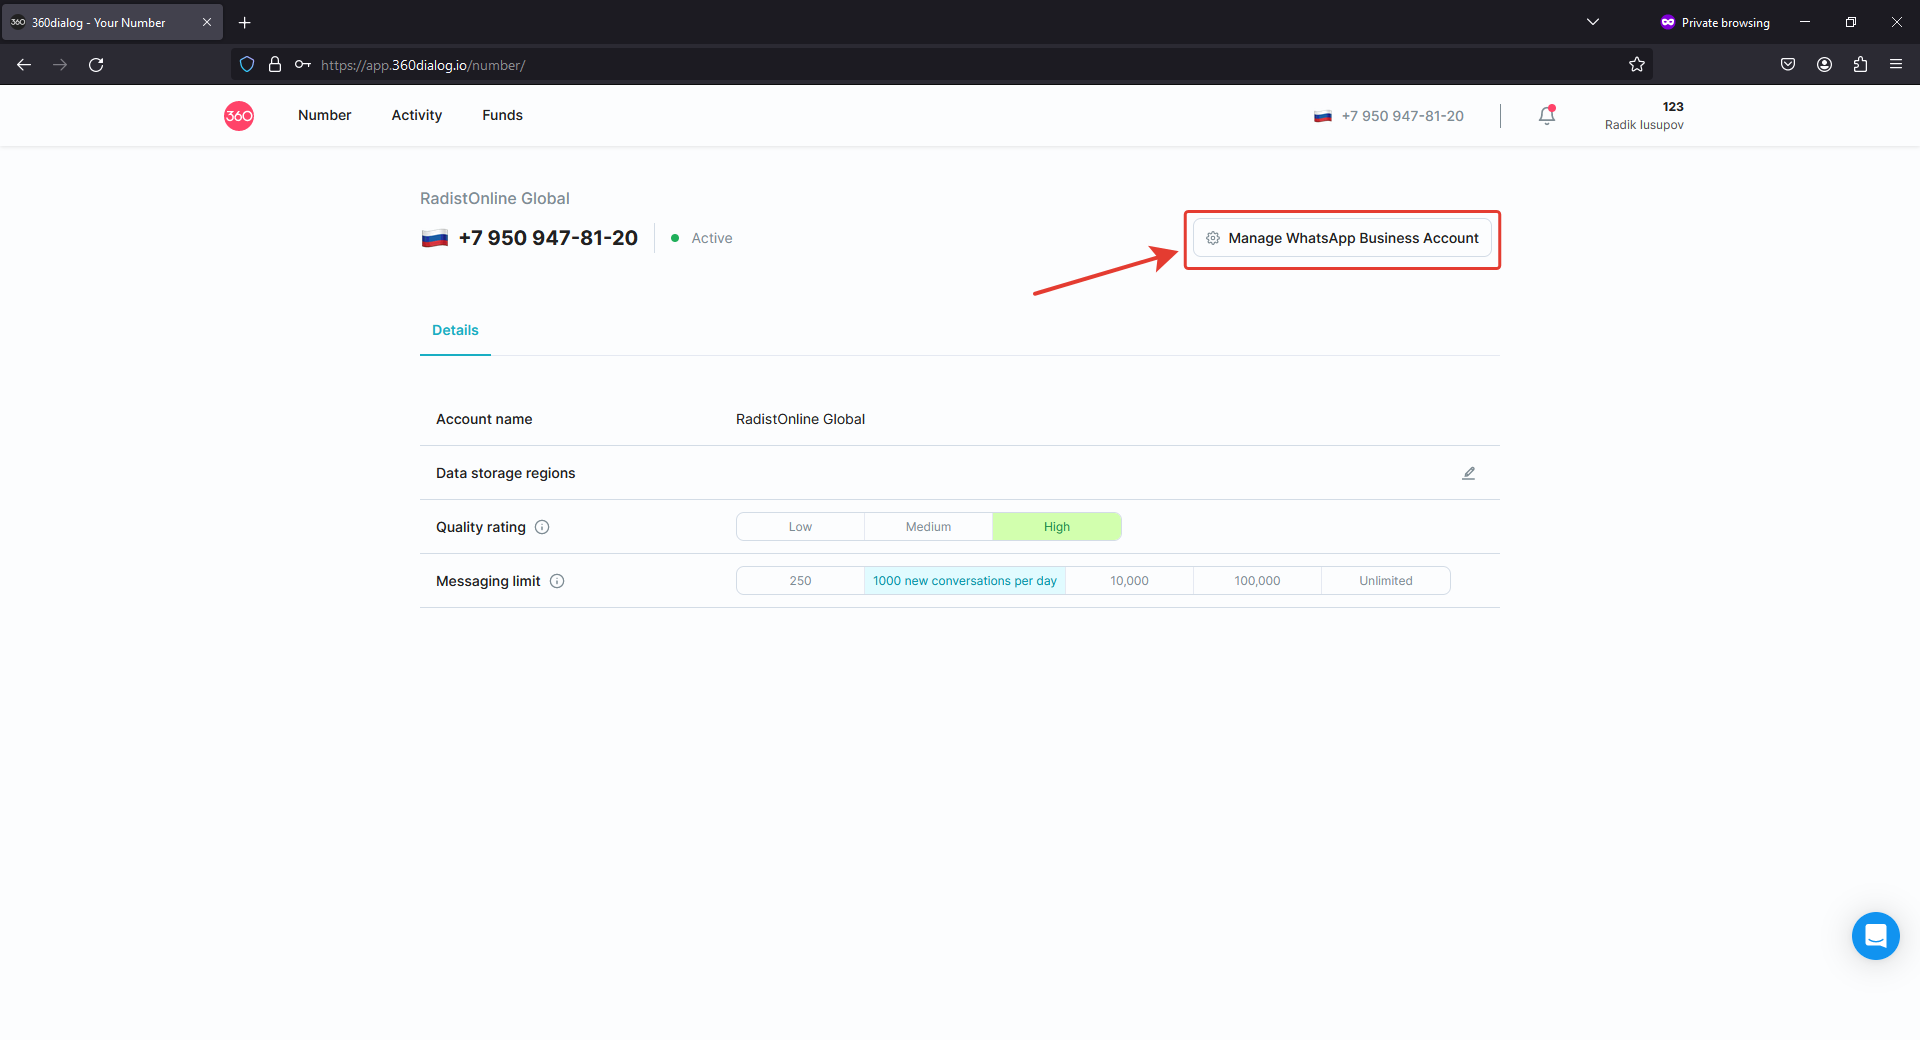Show Messaging limit info tooltip icon
Screen dimensions: 1920x1040
click(x=557, y=581)
